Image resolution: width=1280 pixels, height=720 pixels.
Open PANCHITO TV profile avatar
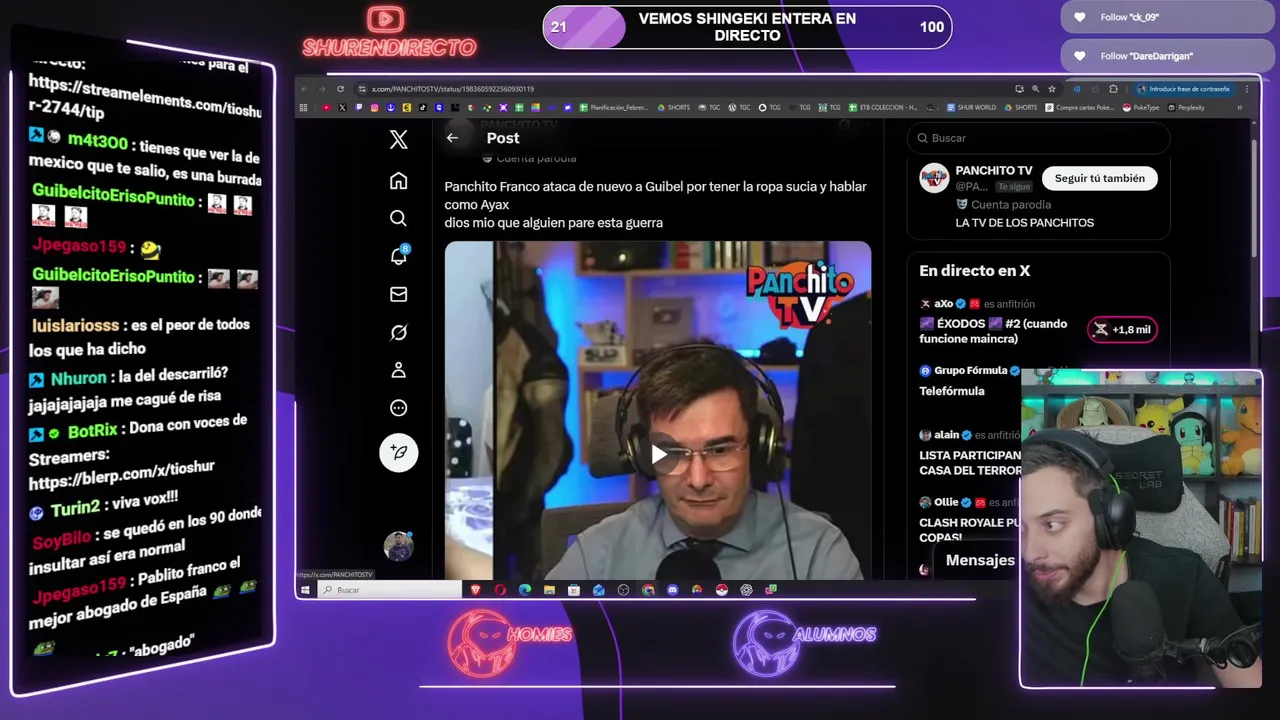click(x=934, y=178)
